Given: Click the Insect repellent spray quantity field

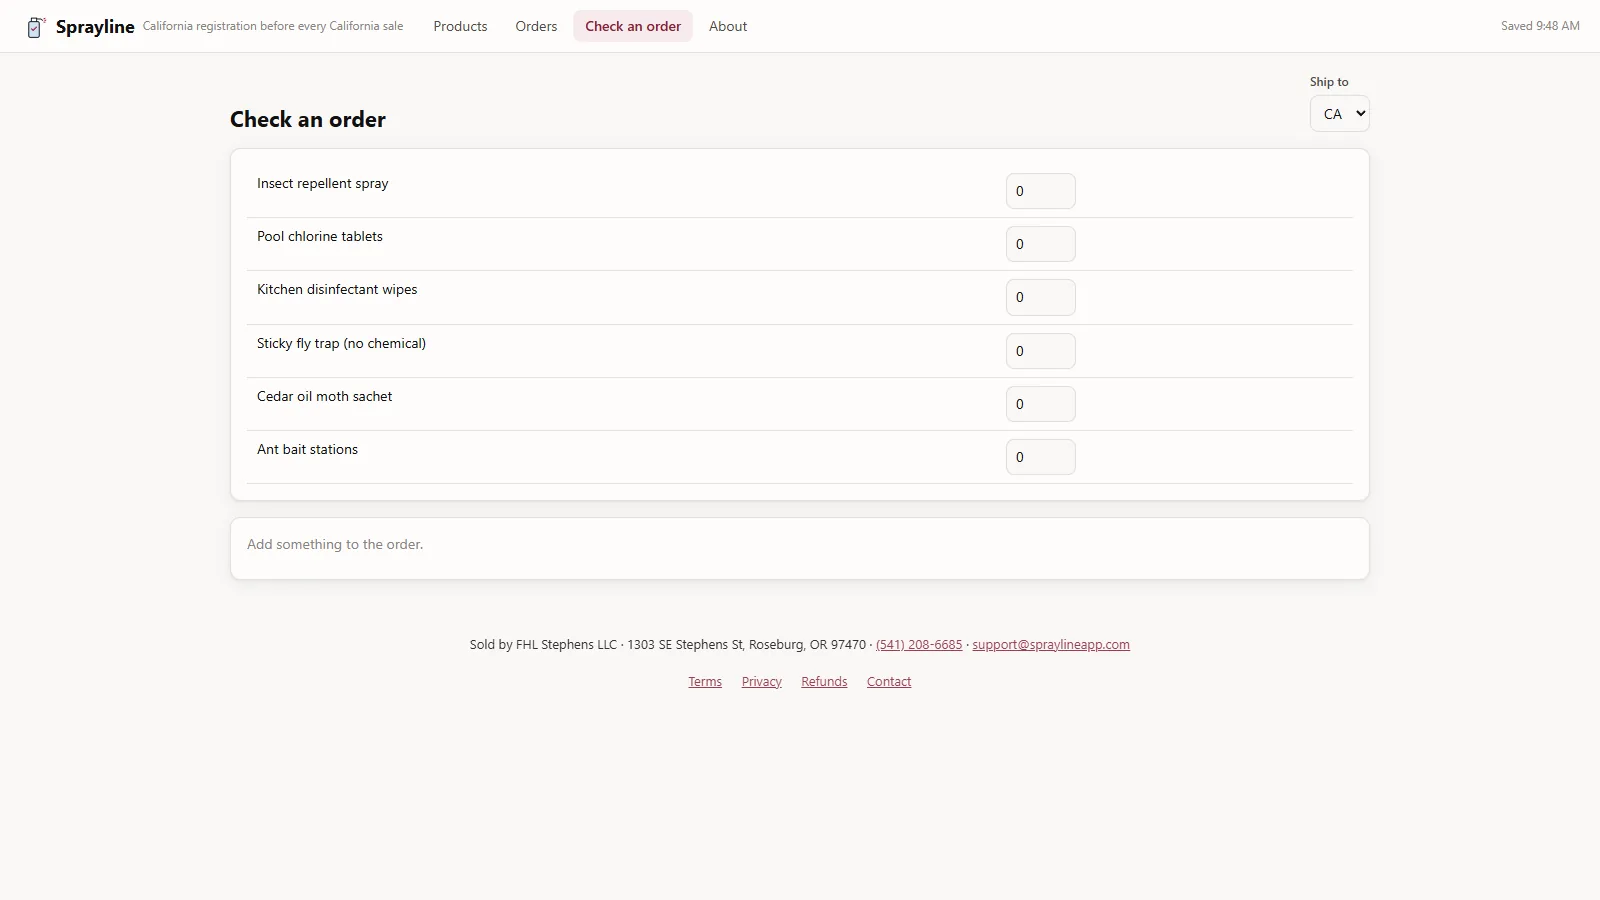Looking at the screenshot, I should (x=1040, y=191).
